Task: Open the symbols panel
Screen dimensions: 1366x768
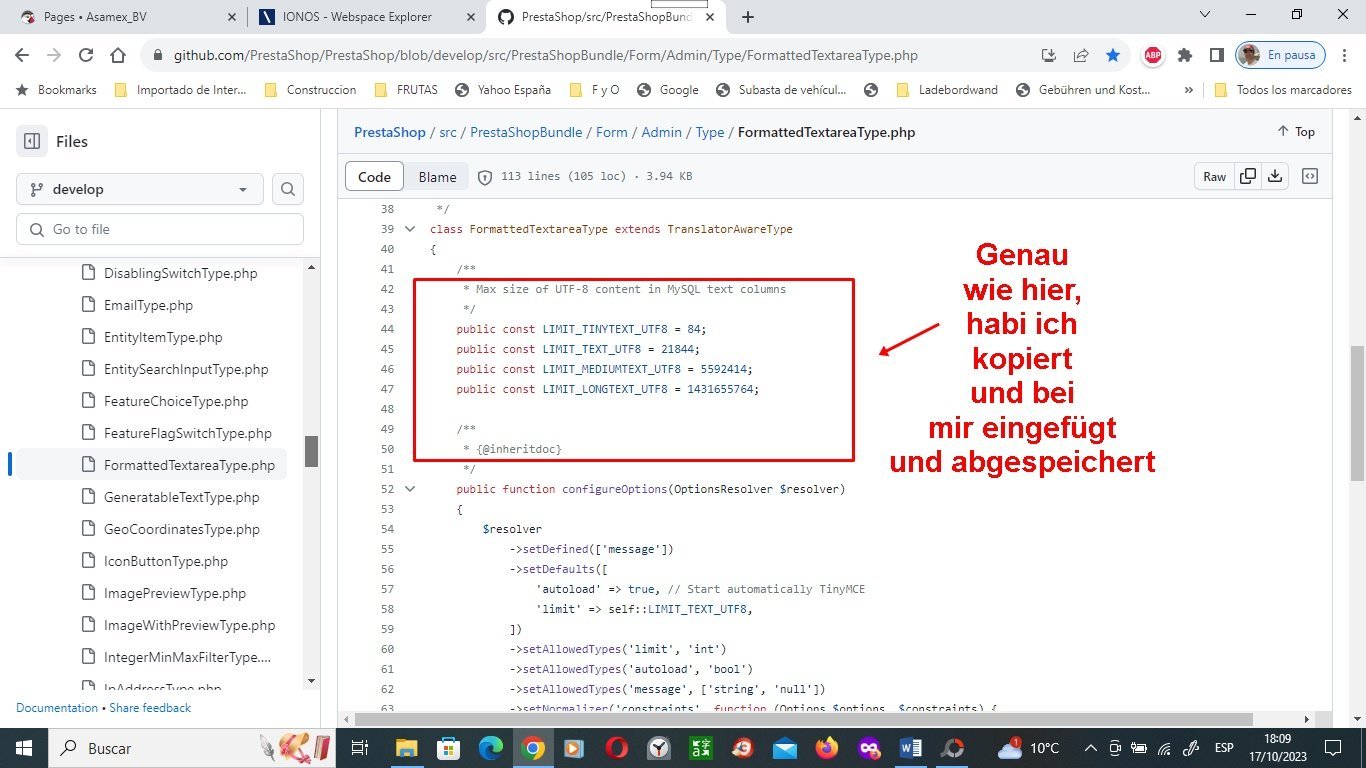Action: [x=1310, y=176]
